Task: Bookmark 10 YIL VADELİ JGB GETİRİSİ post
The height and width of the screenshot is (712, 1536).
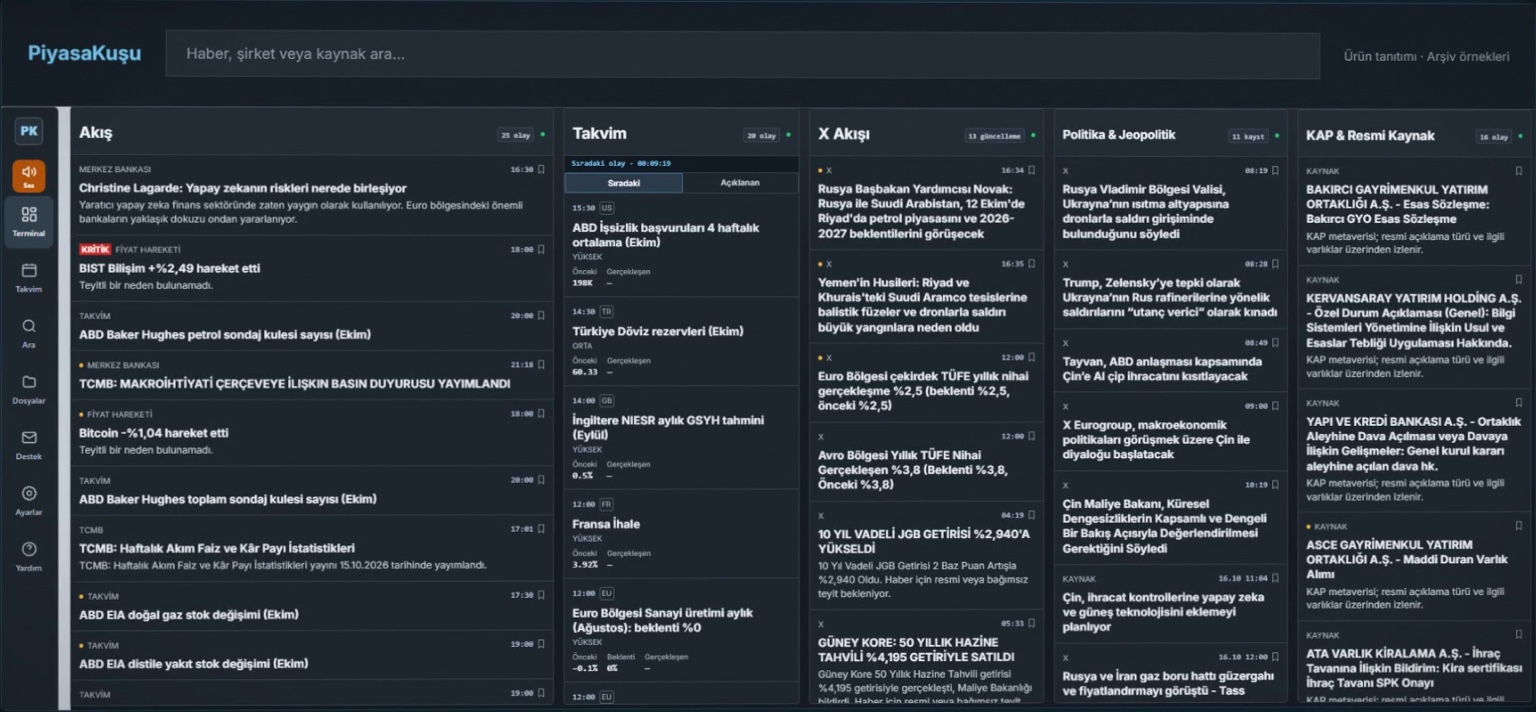Action: tap(1031, 515)
